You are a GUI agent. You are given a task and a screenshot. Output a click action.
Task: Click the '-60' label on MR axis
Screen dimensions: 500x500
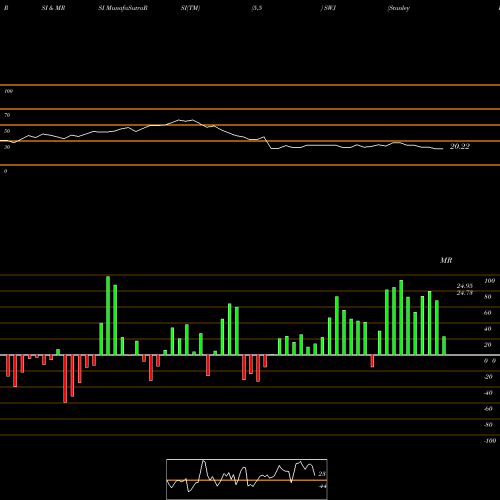[488, 409]
